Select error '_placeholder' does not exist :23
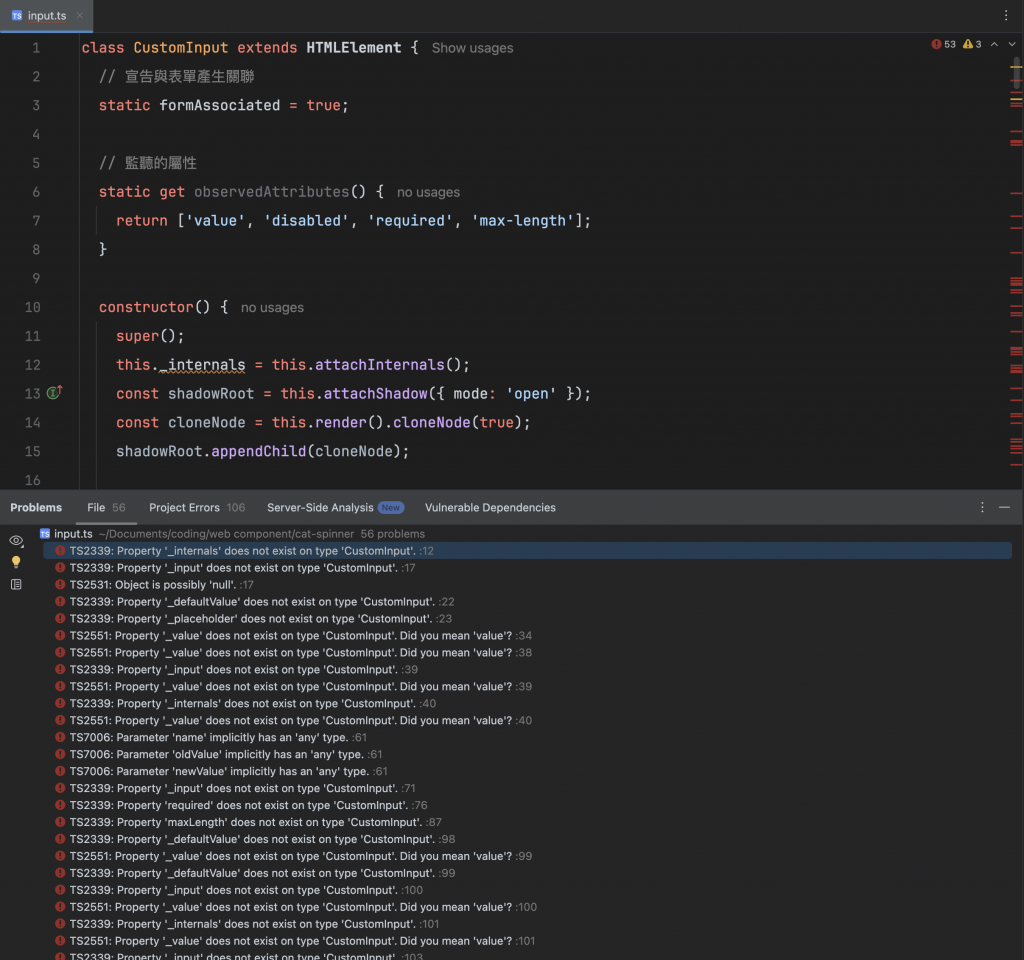The height and width of the screenshot is (960, 1024). (253, 619)
